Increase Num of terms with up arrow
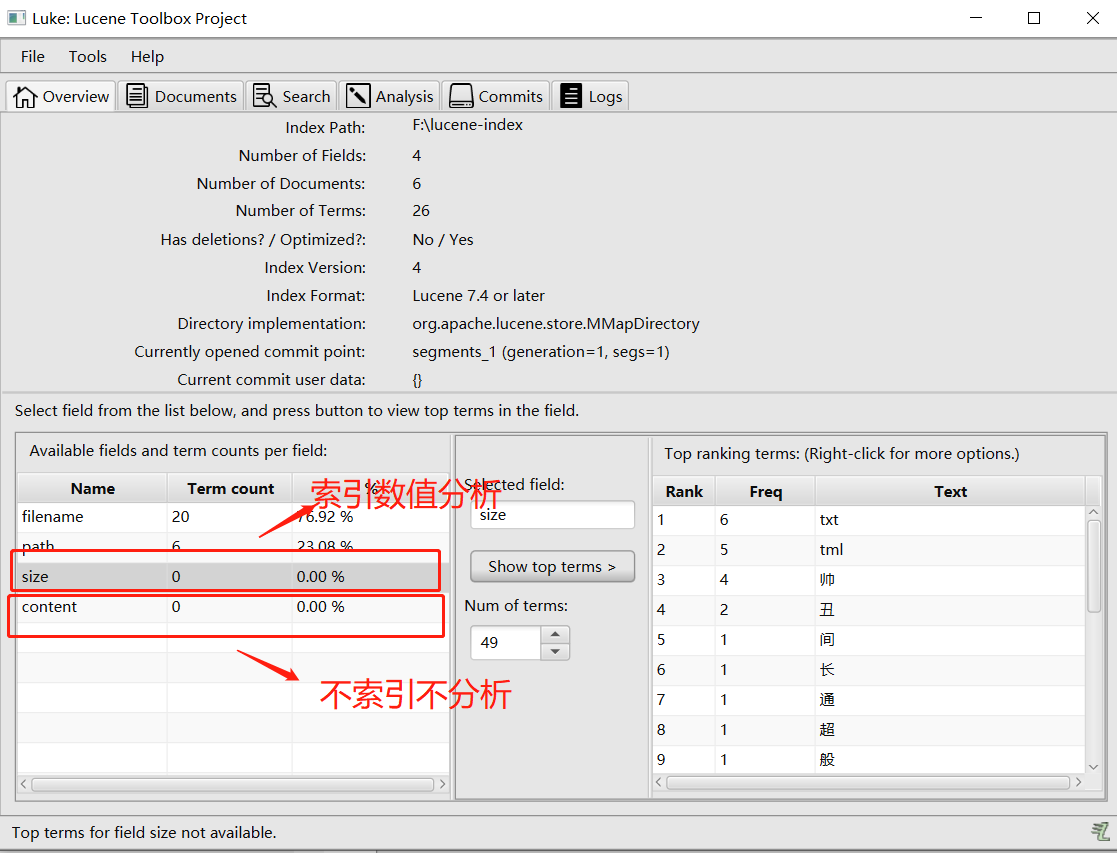1117x853 pixels. coord(555,634)
